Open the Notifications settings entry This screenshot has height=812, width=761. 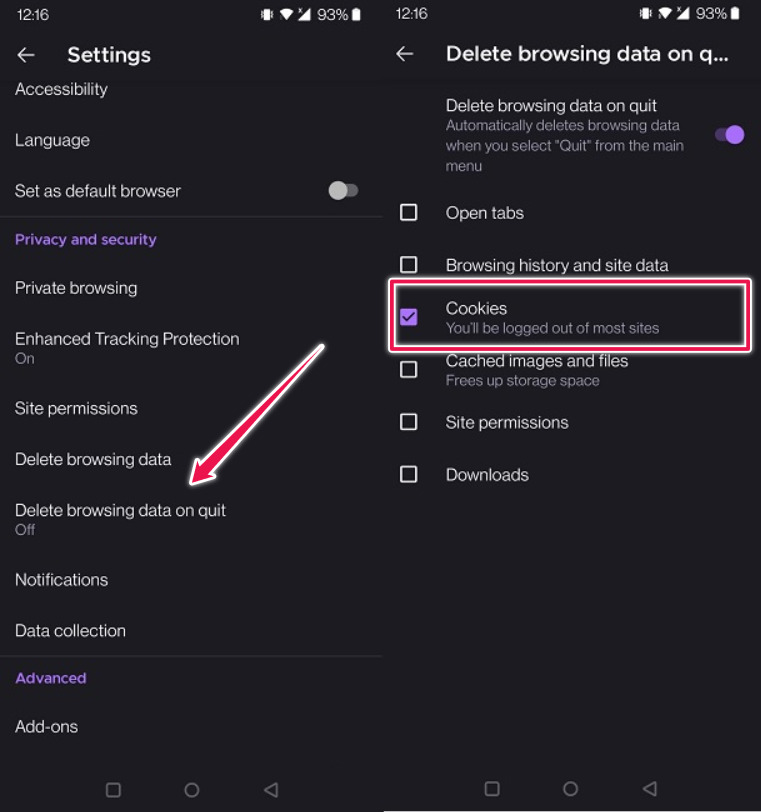(61, 579)
